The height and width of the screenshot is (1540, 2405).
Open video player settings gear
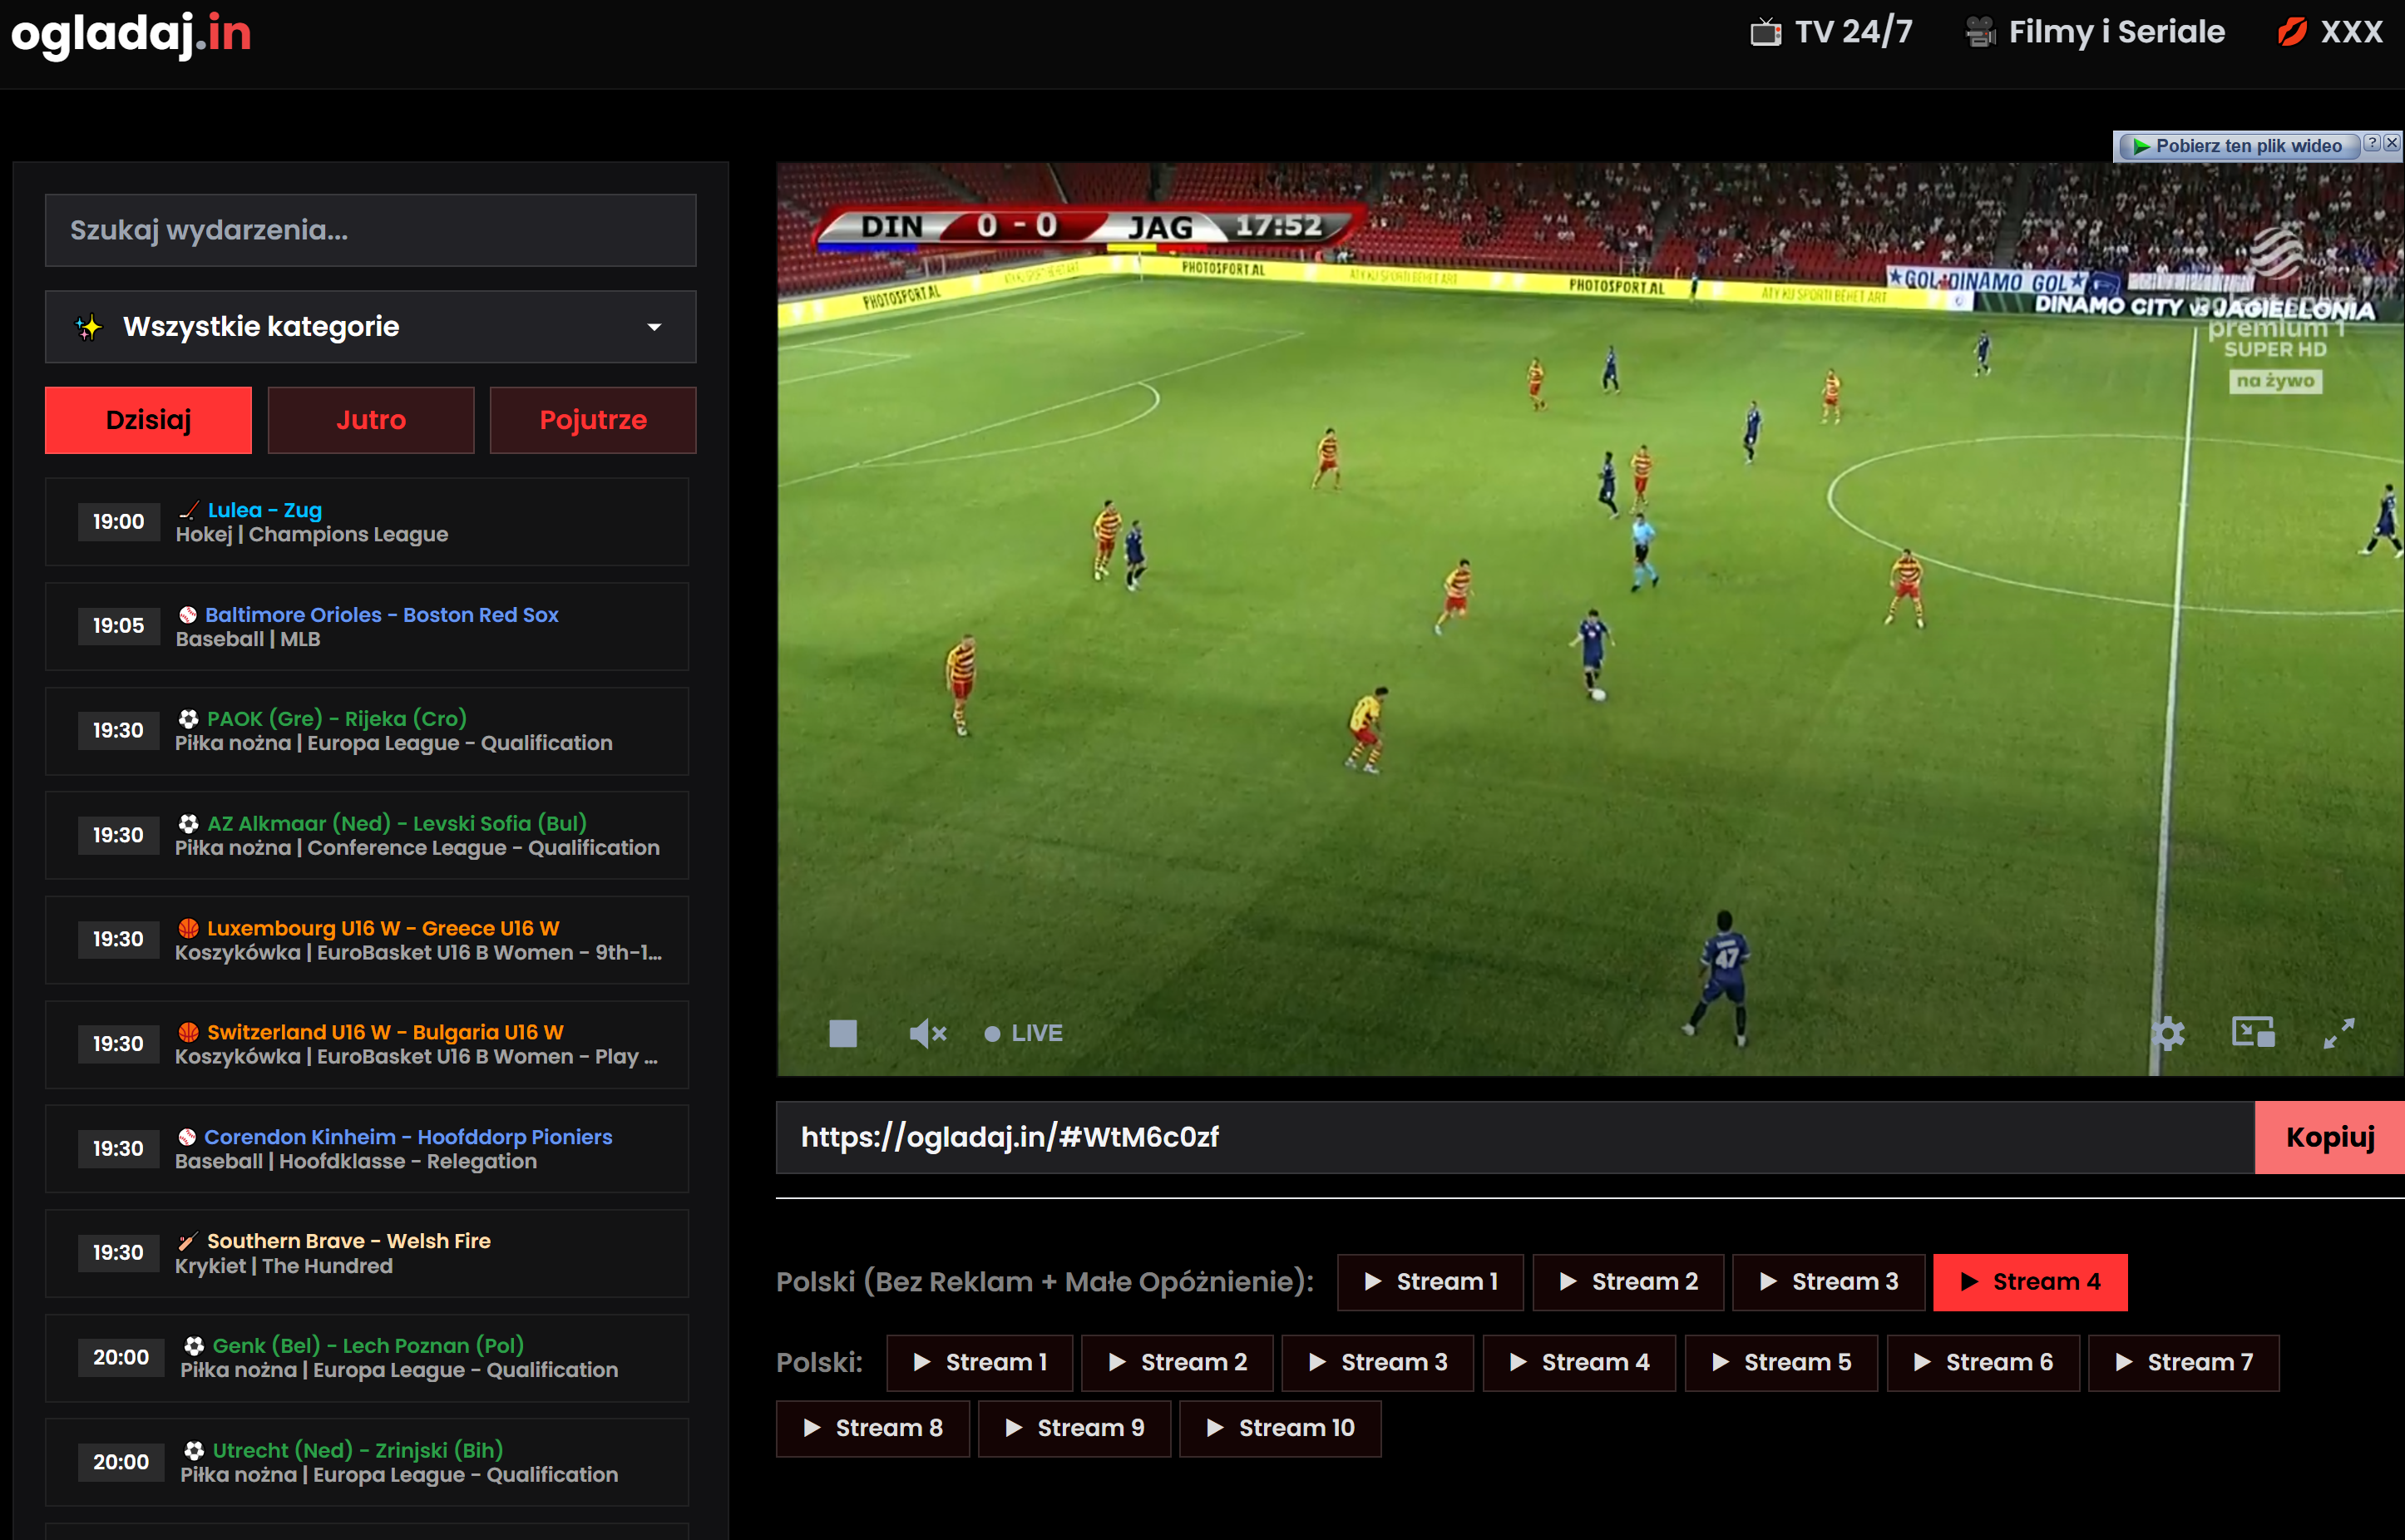2168,1033
